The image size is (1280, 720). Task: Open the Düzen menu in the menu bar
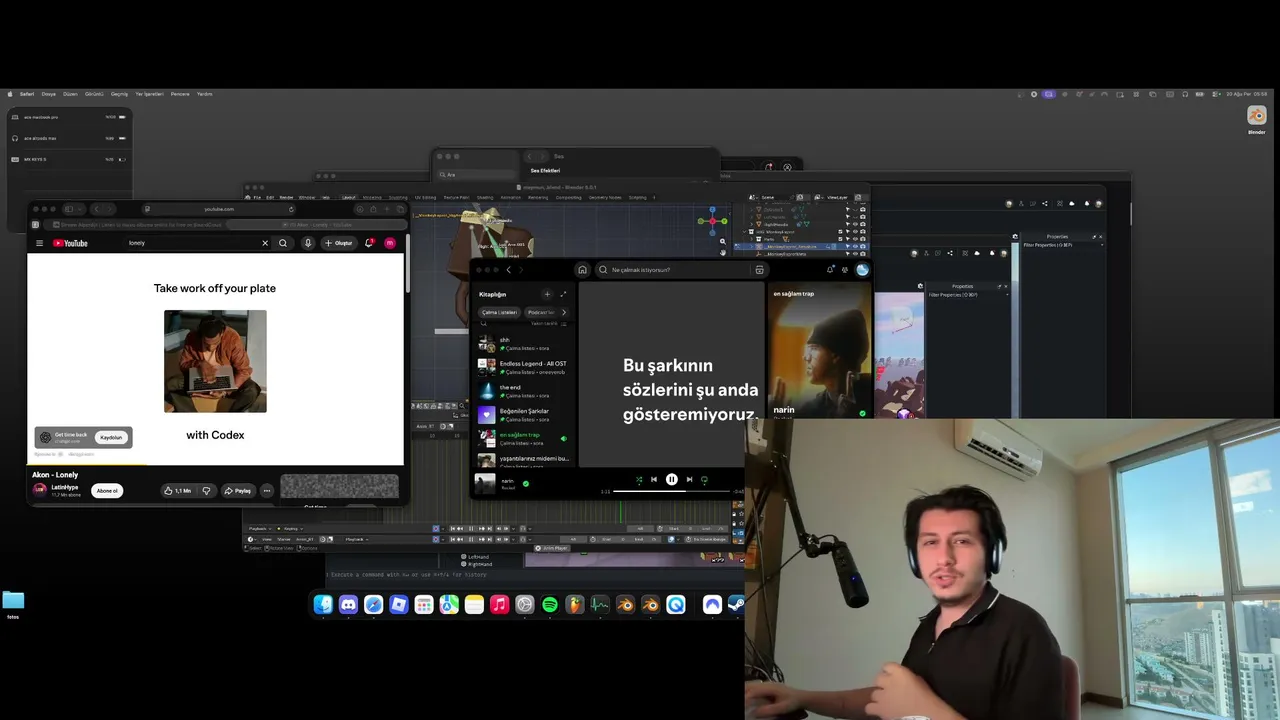[70, 94]
